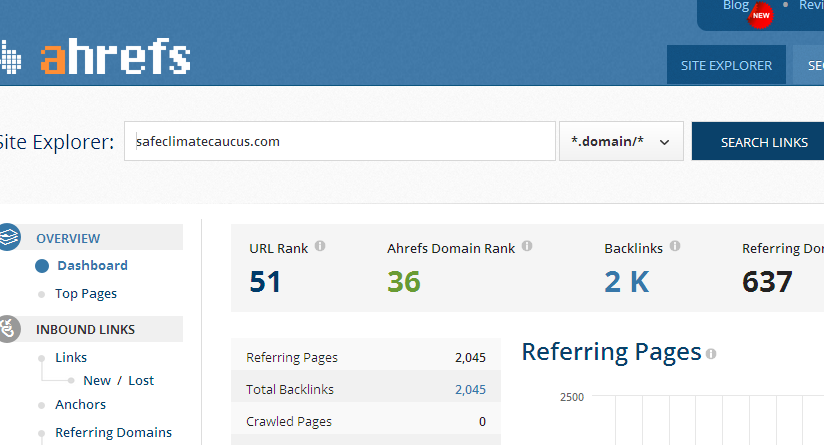824x445 pixels.
Task: Click the Inbound Links section icon
Action: coord(9,329)
